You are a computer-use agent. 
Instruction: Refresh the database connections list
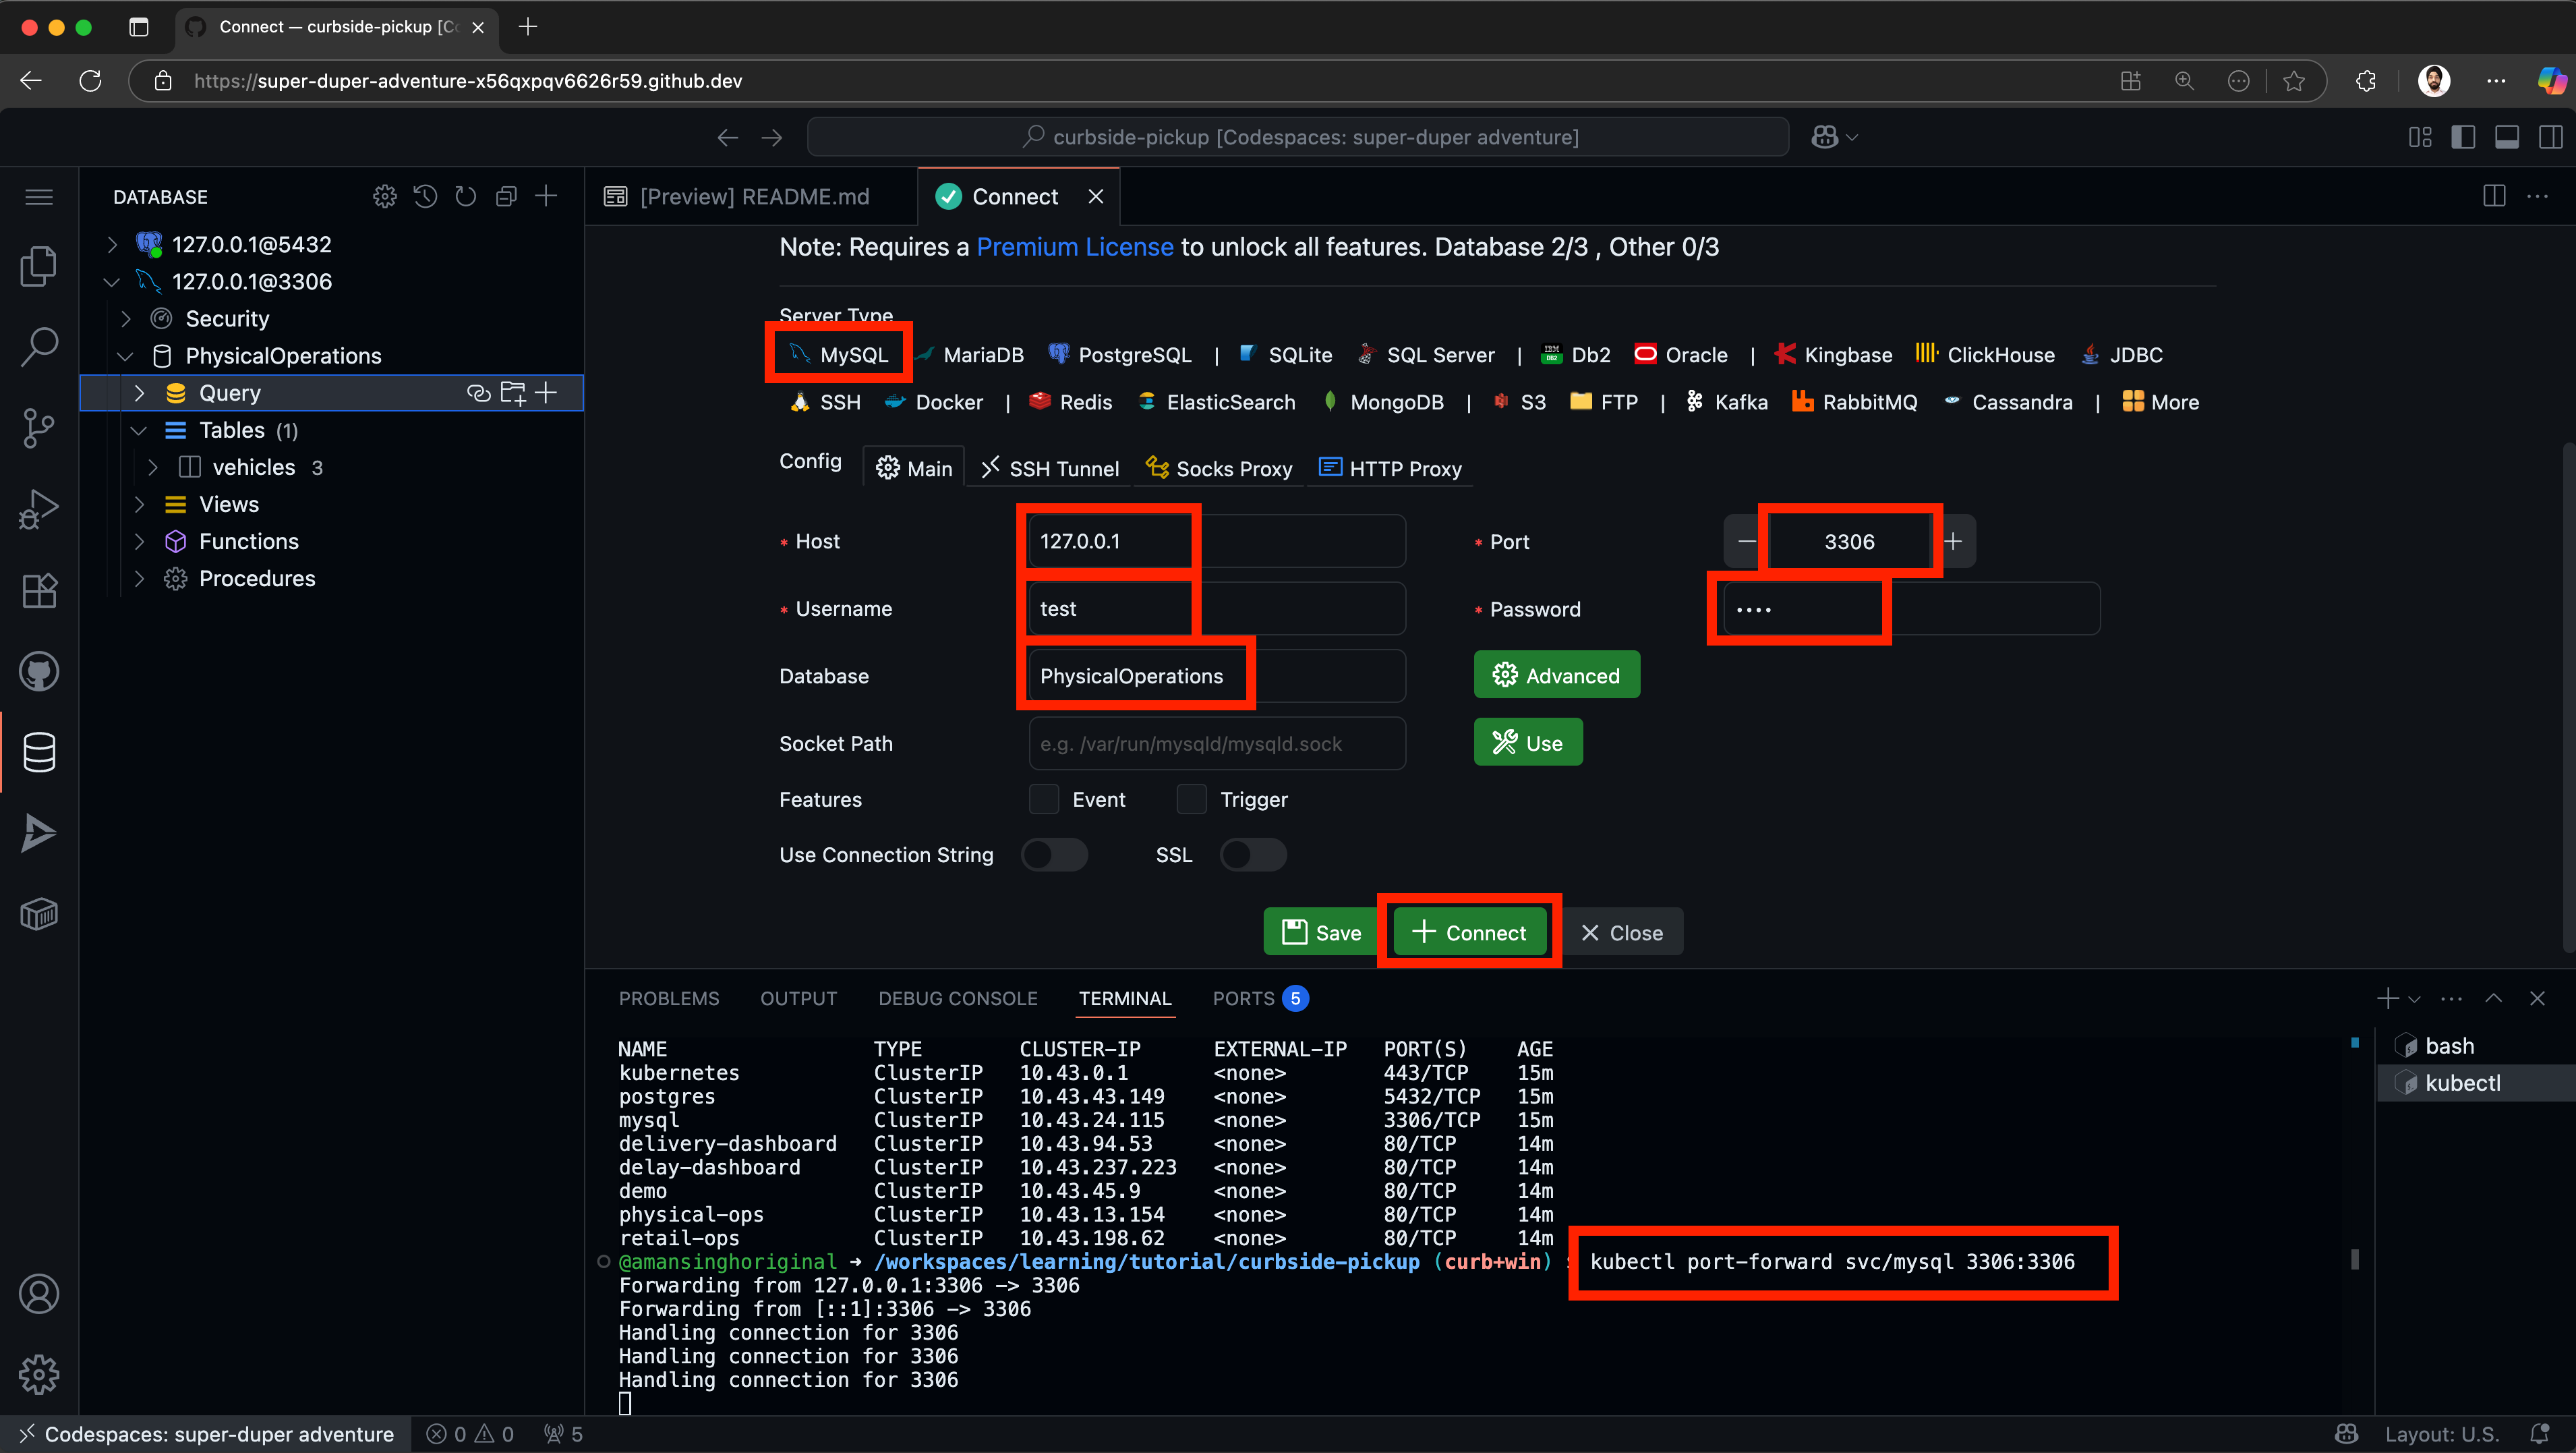coord(466,196)
